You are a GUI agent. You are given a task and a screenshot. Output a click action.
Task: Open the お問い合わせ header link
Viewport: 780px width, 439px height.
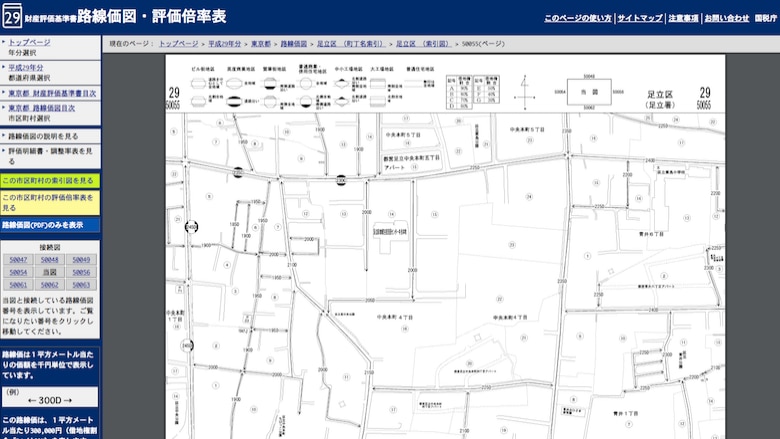[x=726, y=18]
